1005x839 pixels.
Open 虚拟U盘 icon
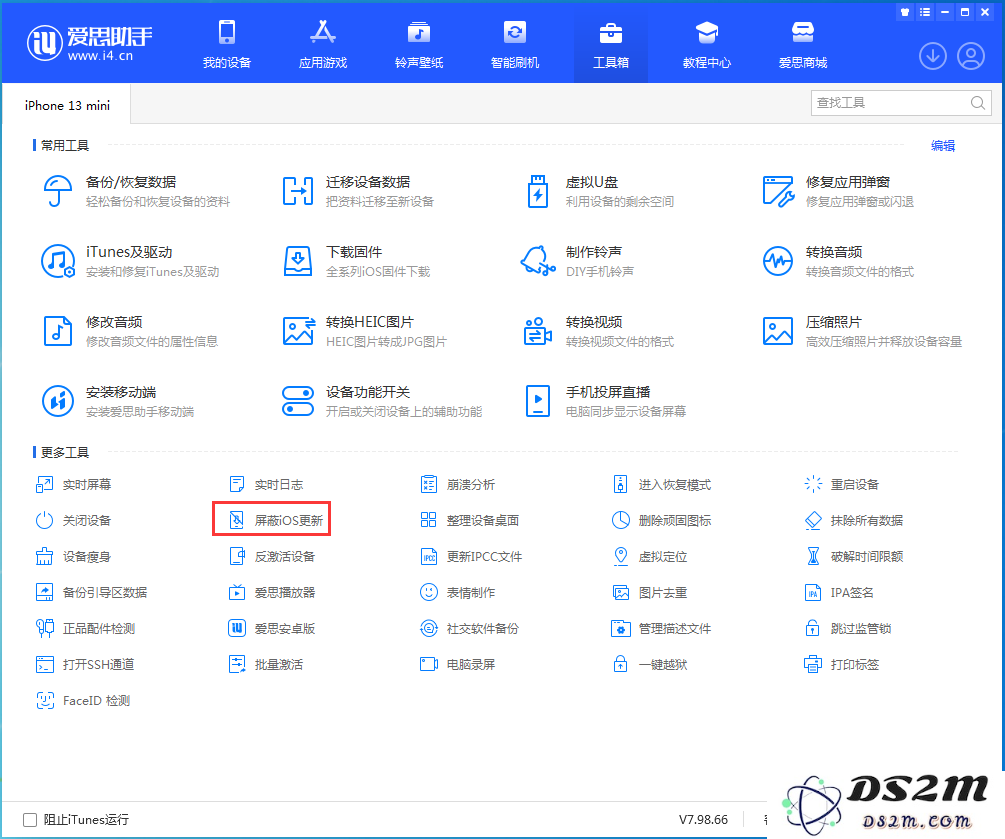pos(538,191)
